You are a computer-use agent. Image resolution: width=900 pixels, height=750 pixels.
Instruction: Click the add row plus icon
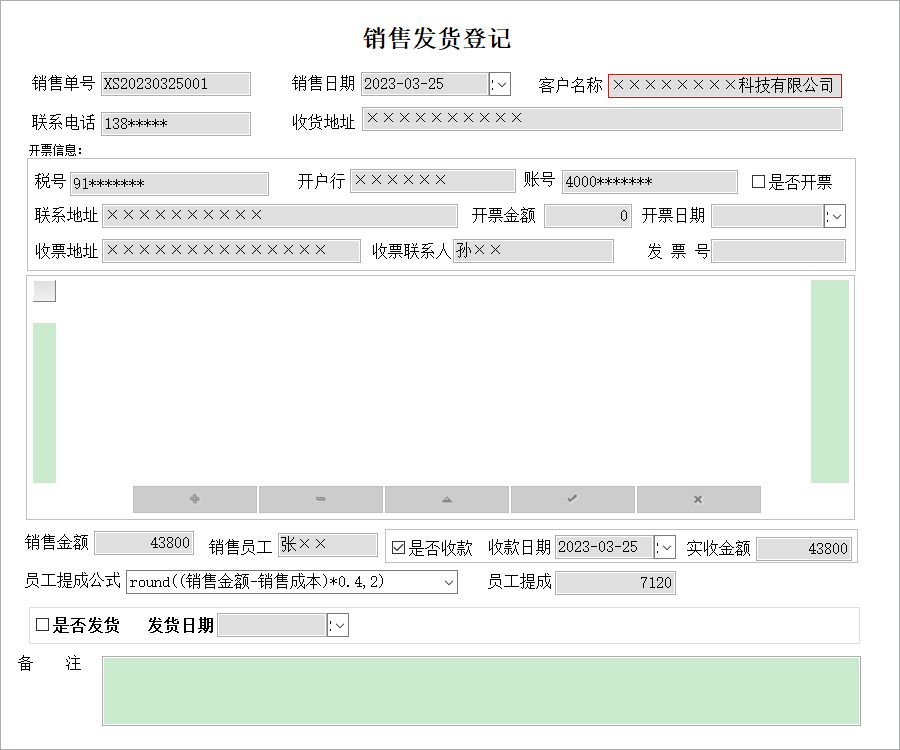[x=195, y=499]
